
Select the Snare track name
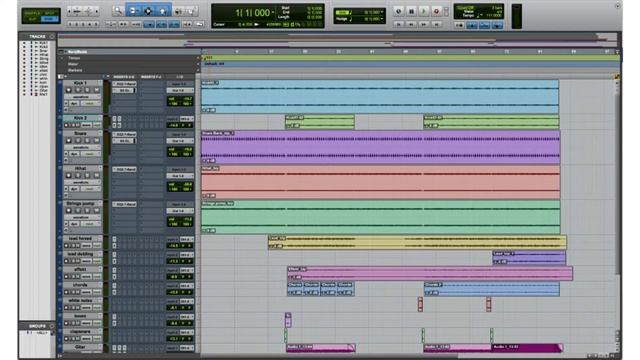pyautogui.click(x=80, y=133)
